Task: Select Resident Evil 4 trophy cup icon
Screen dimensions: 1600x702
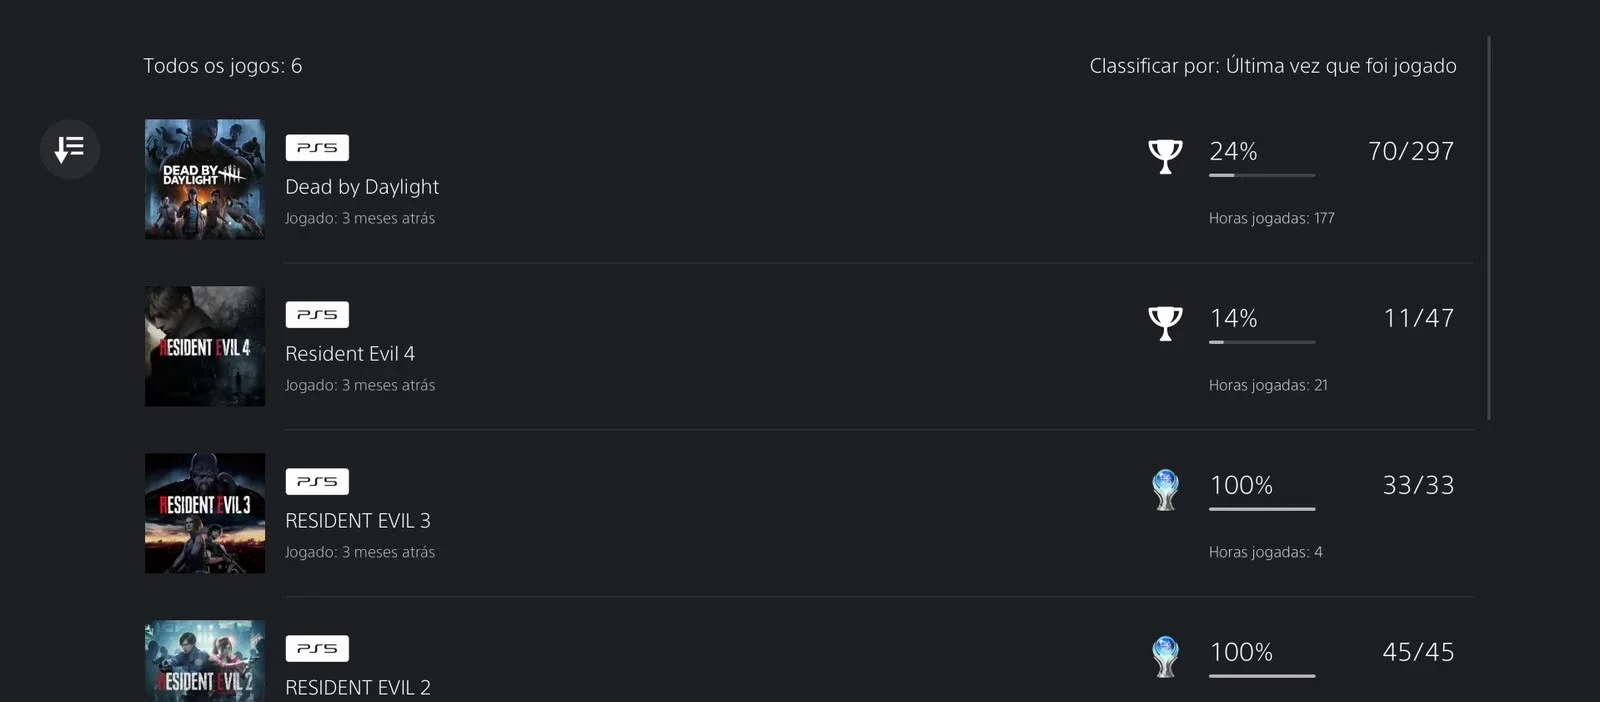Action: coord(1165,323)
